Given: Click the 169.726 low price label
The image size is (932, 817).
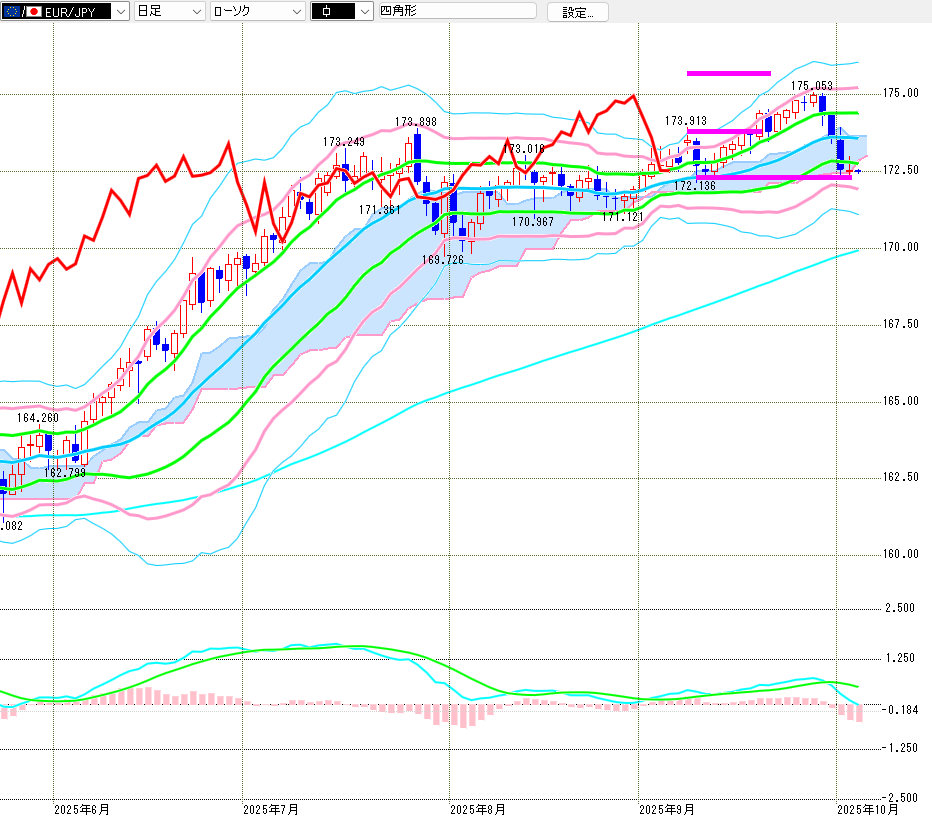Looking at the screenshot, I should click(x=442, y=259).
